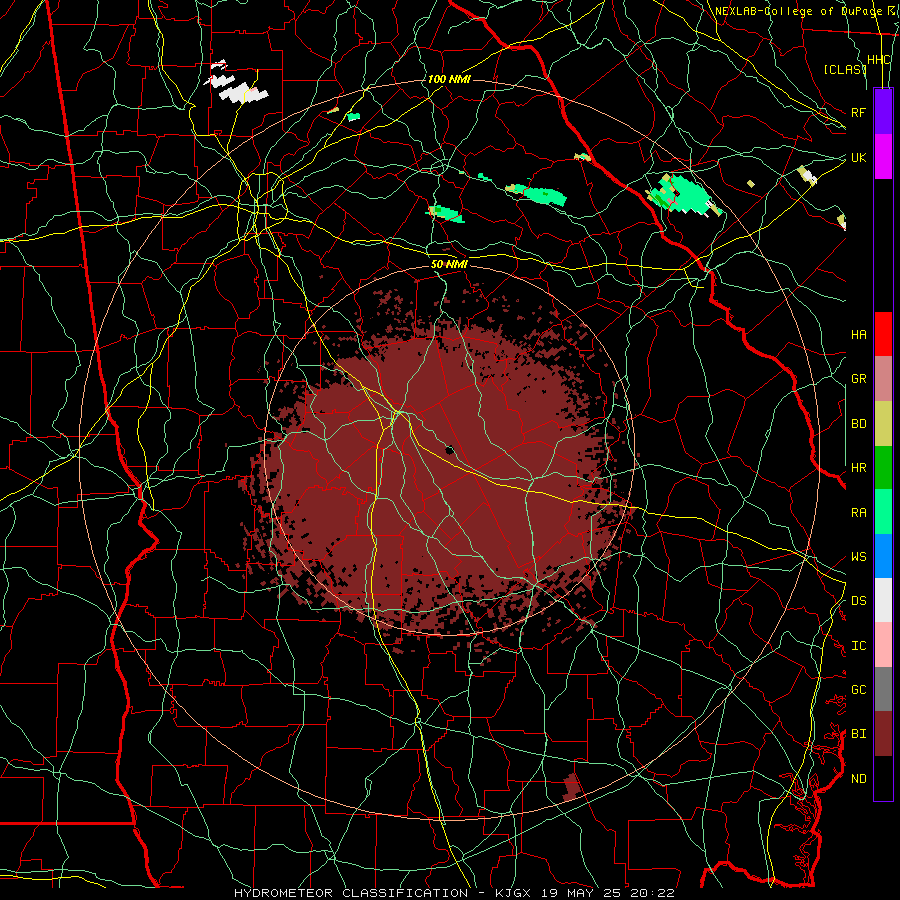Click the BI legend label

click(858, 734)
